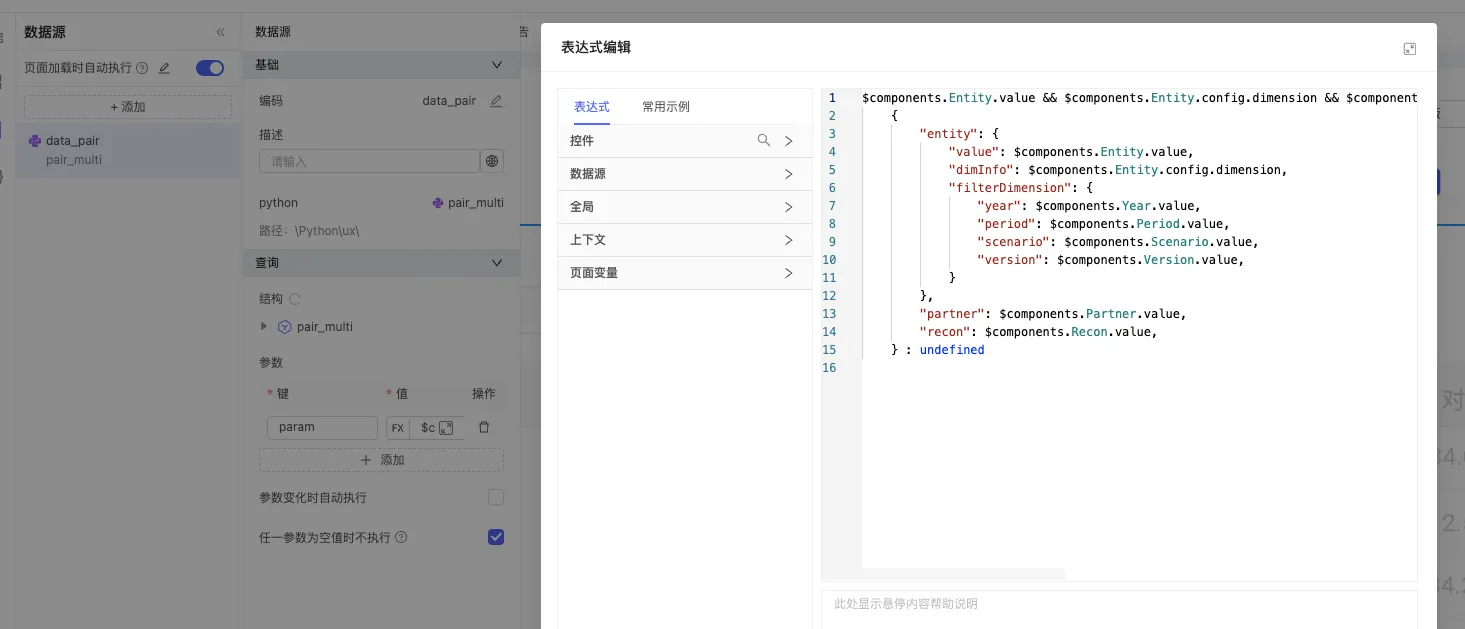Click the undefined keyword on line 15
Image resolution: width=1465 pixels, height=629 pixels.
point(952,350)
